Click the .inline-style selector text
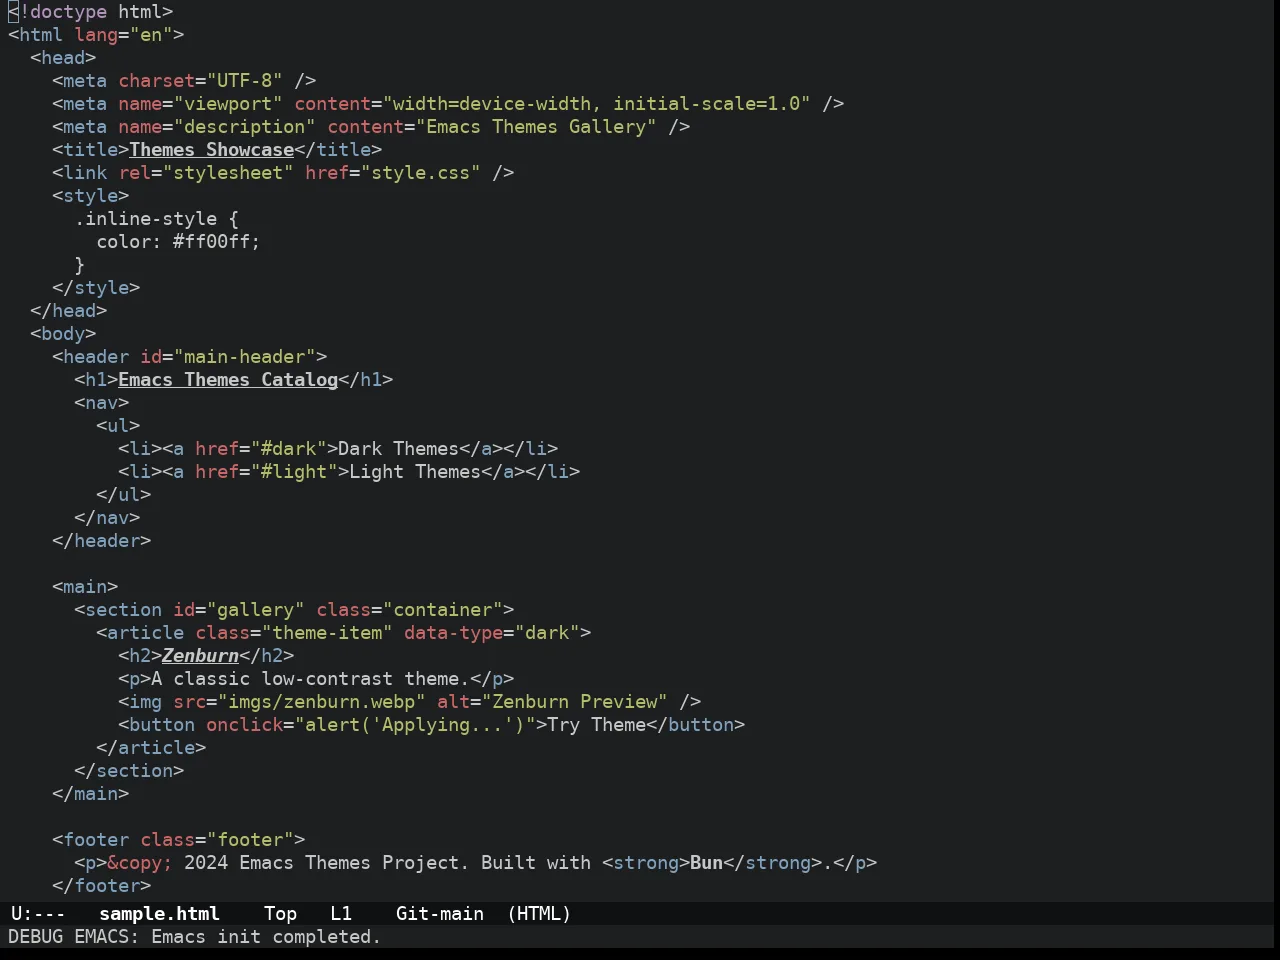1280x960 pixels. click(x=145, y=218)
